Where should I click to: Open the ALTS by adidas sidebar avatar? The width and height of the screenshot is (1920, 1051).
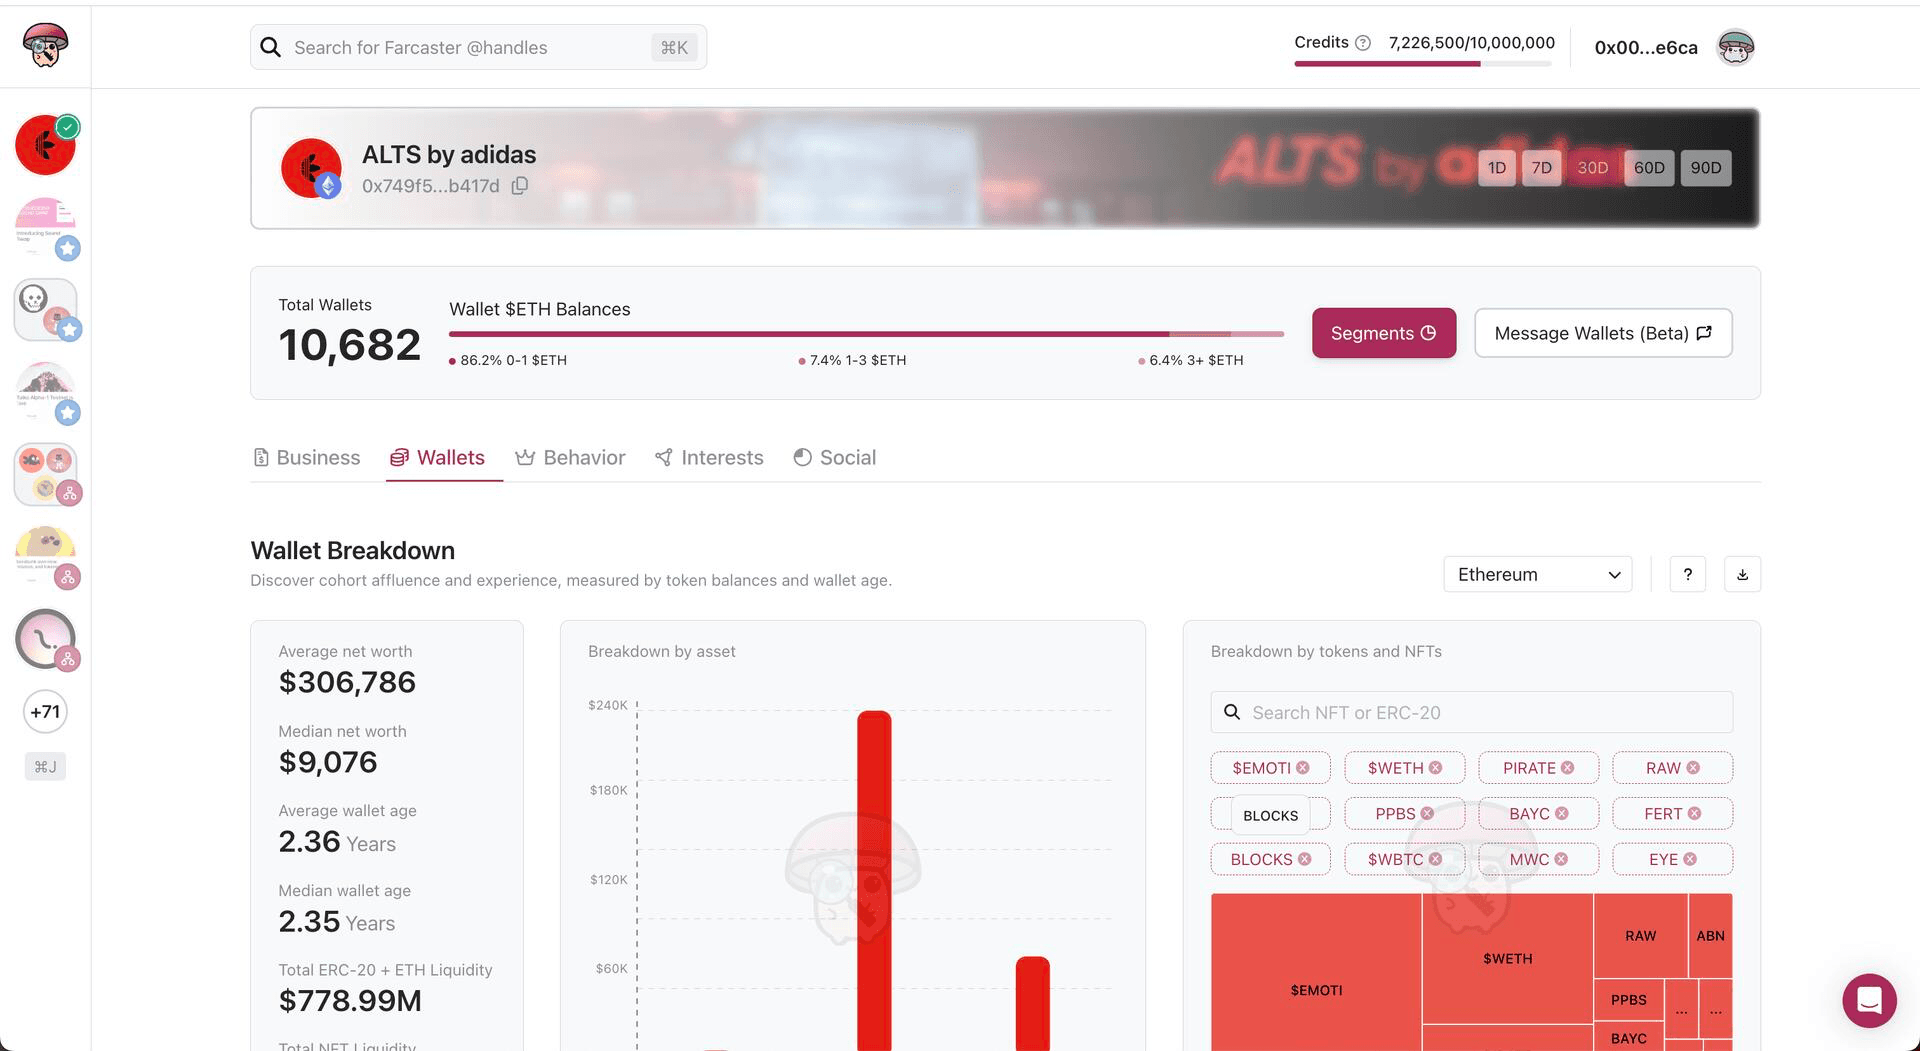coord(45,145)
